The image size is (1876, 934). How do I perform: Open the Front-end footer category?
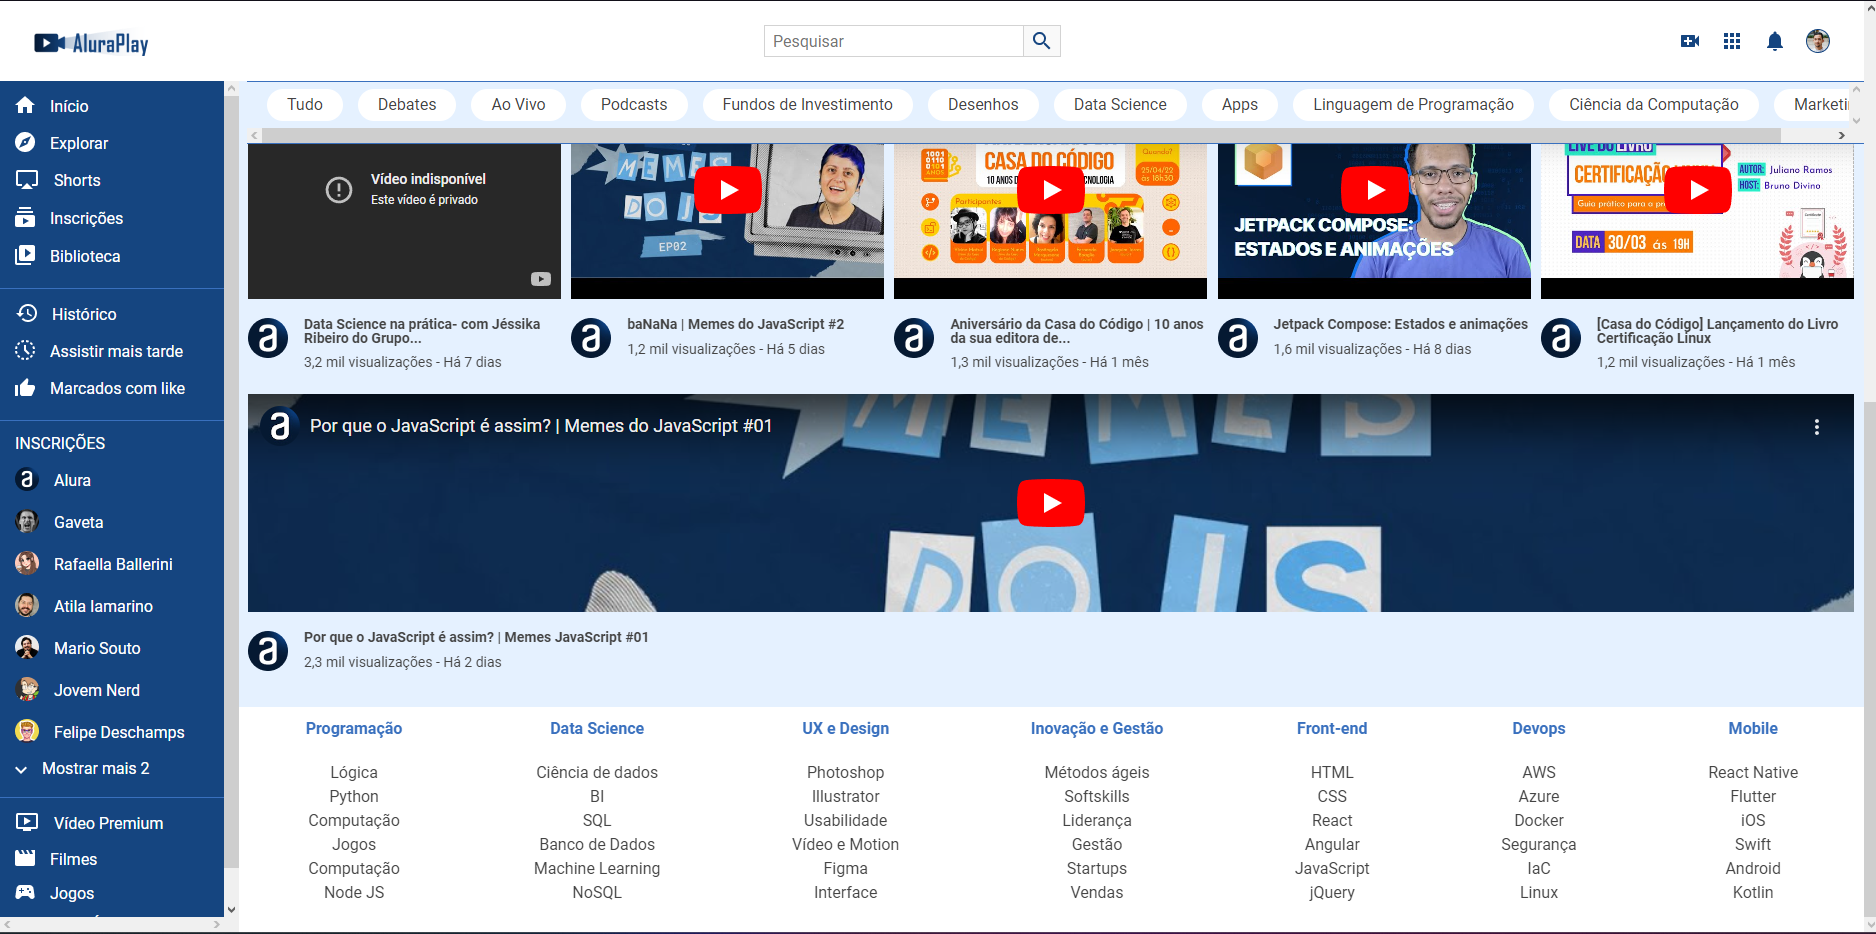[x=1332, y=728]
